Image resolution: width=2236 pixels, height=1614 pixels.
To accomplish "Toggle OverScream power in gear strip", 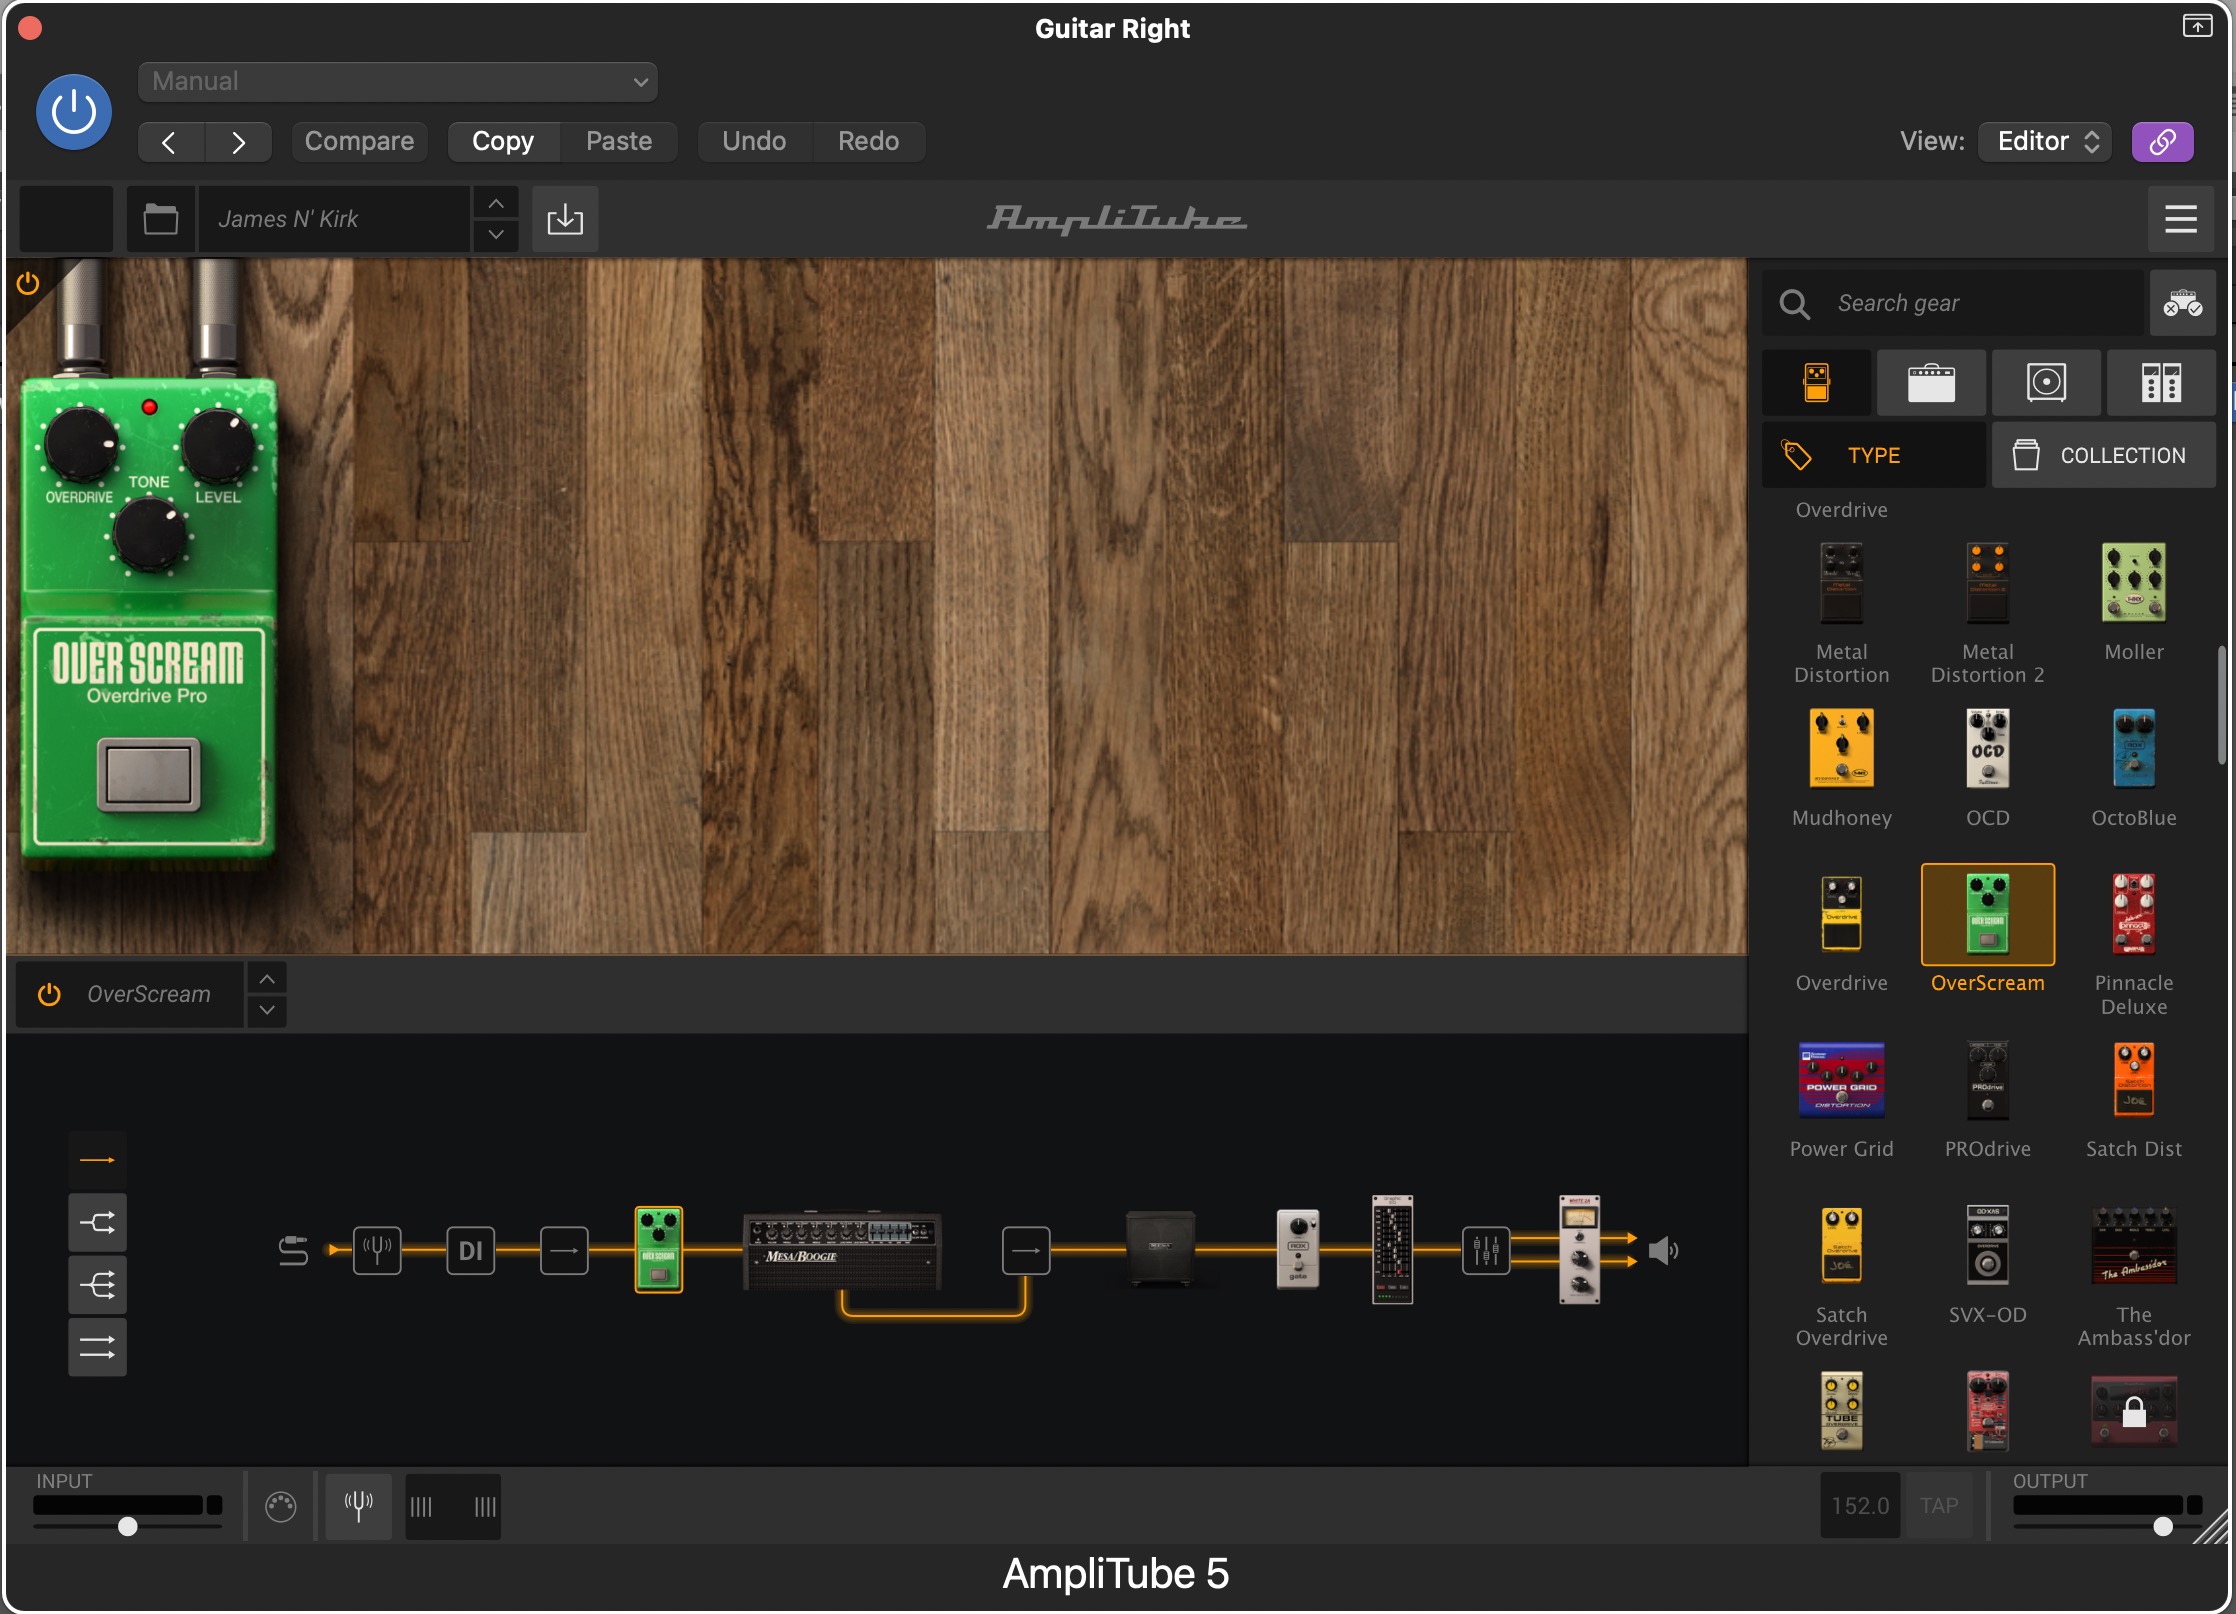I will [x=49, y=994].
